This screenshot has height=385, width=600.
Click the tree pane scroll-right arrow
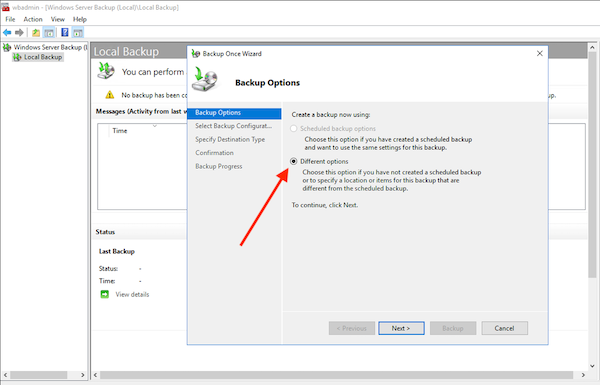coord(83,375)
